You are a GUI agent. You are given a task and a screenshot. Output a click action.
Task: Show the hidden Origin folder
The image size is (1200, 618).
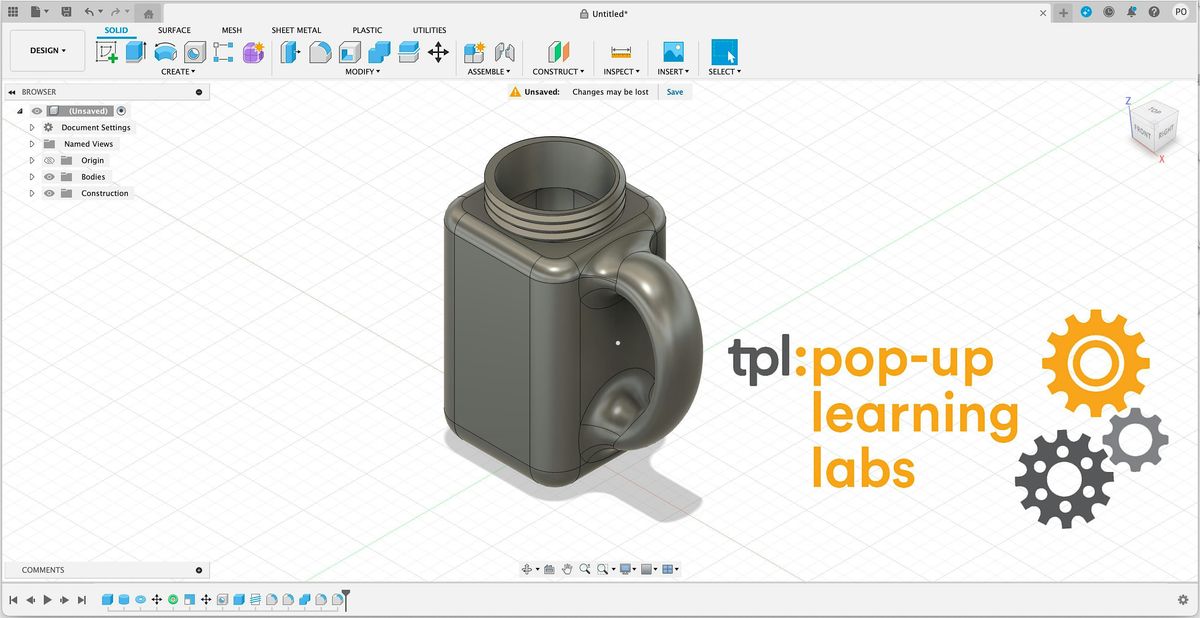49,160
